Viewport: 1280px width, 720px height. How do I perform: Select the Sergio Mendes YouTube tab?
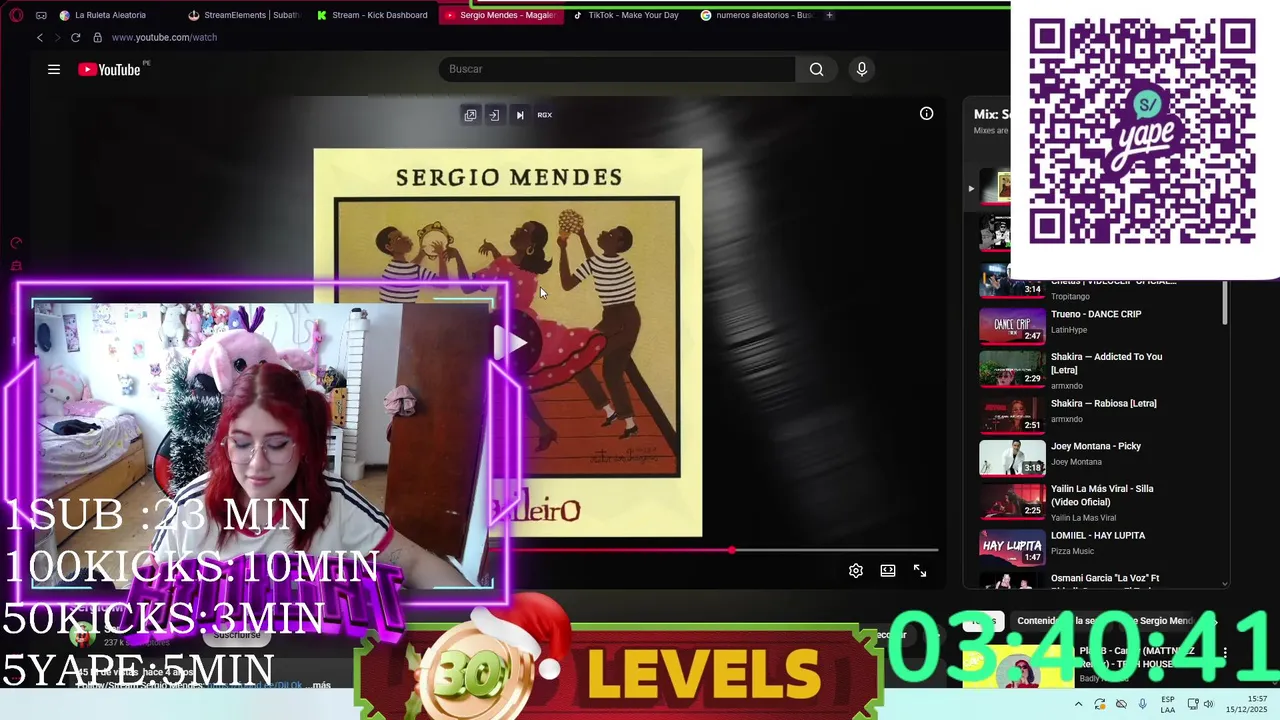tap(501, 15)
